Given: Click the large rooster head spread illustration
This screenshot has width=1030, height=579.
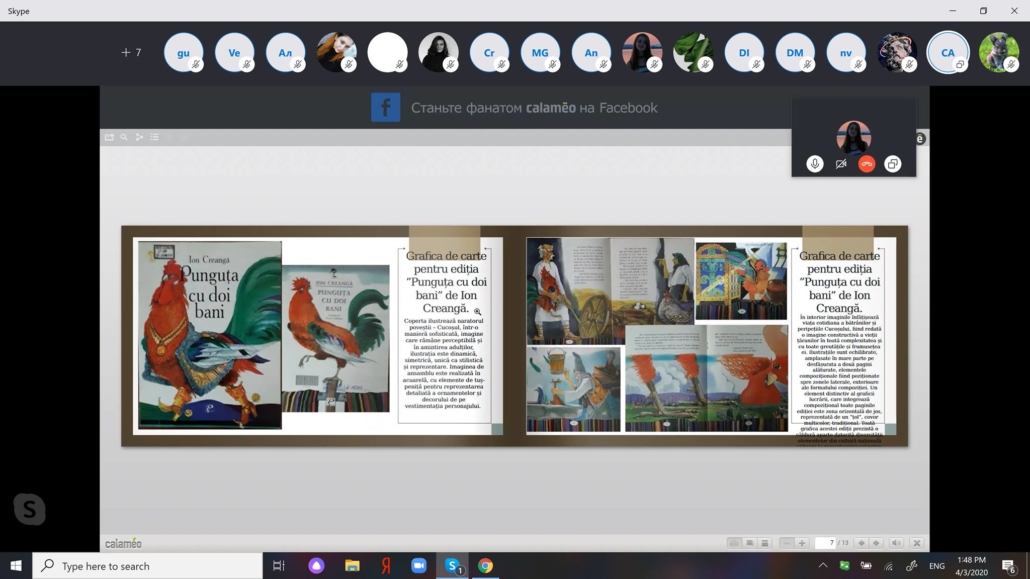Looking at the screenshot, I should click(706, 379).
